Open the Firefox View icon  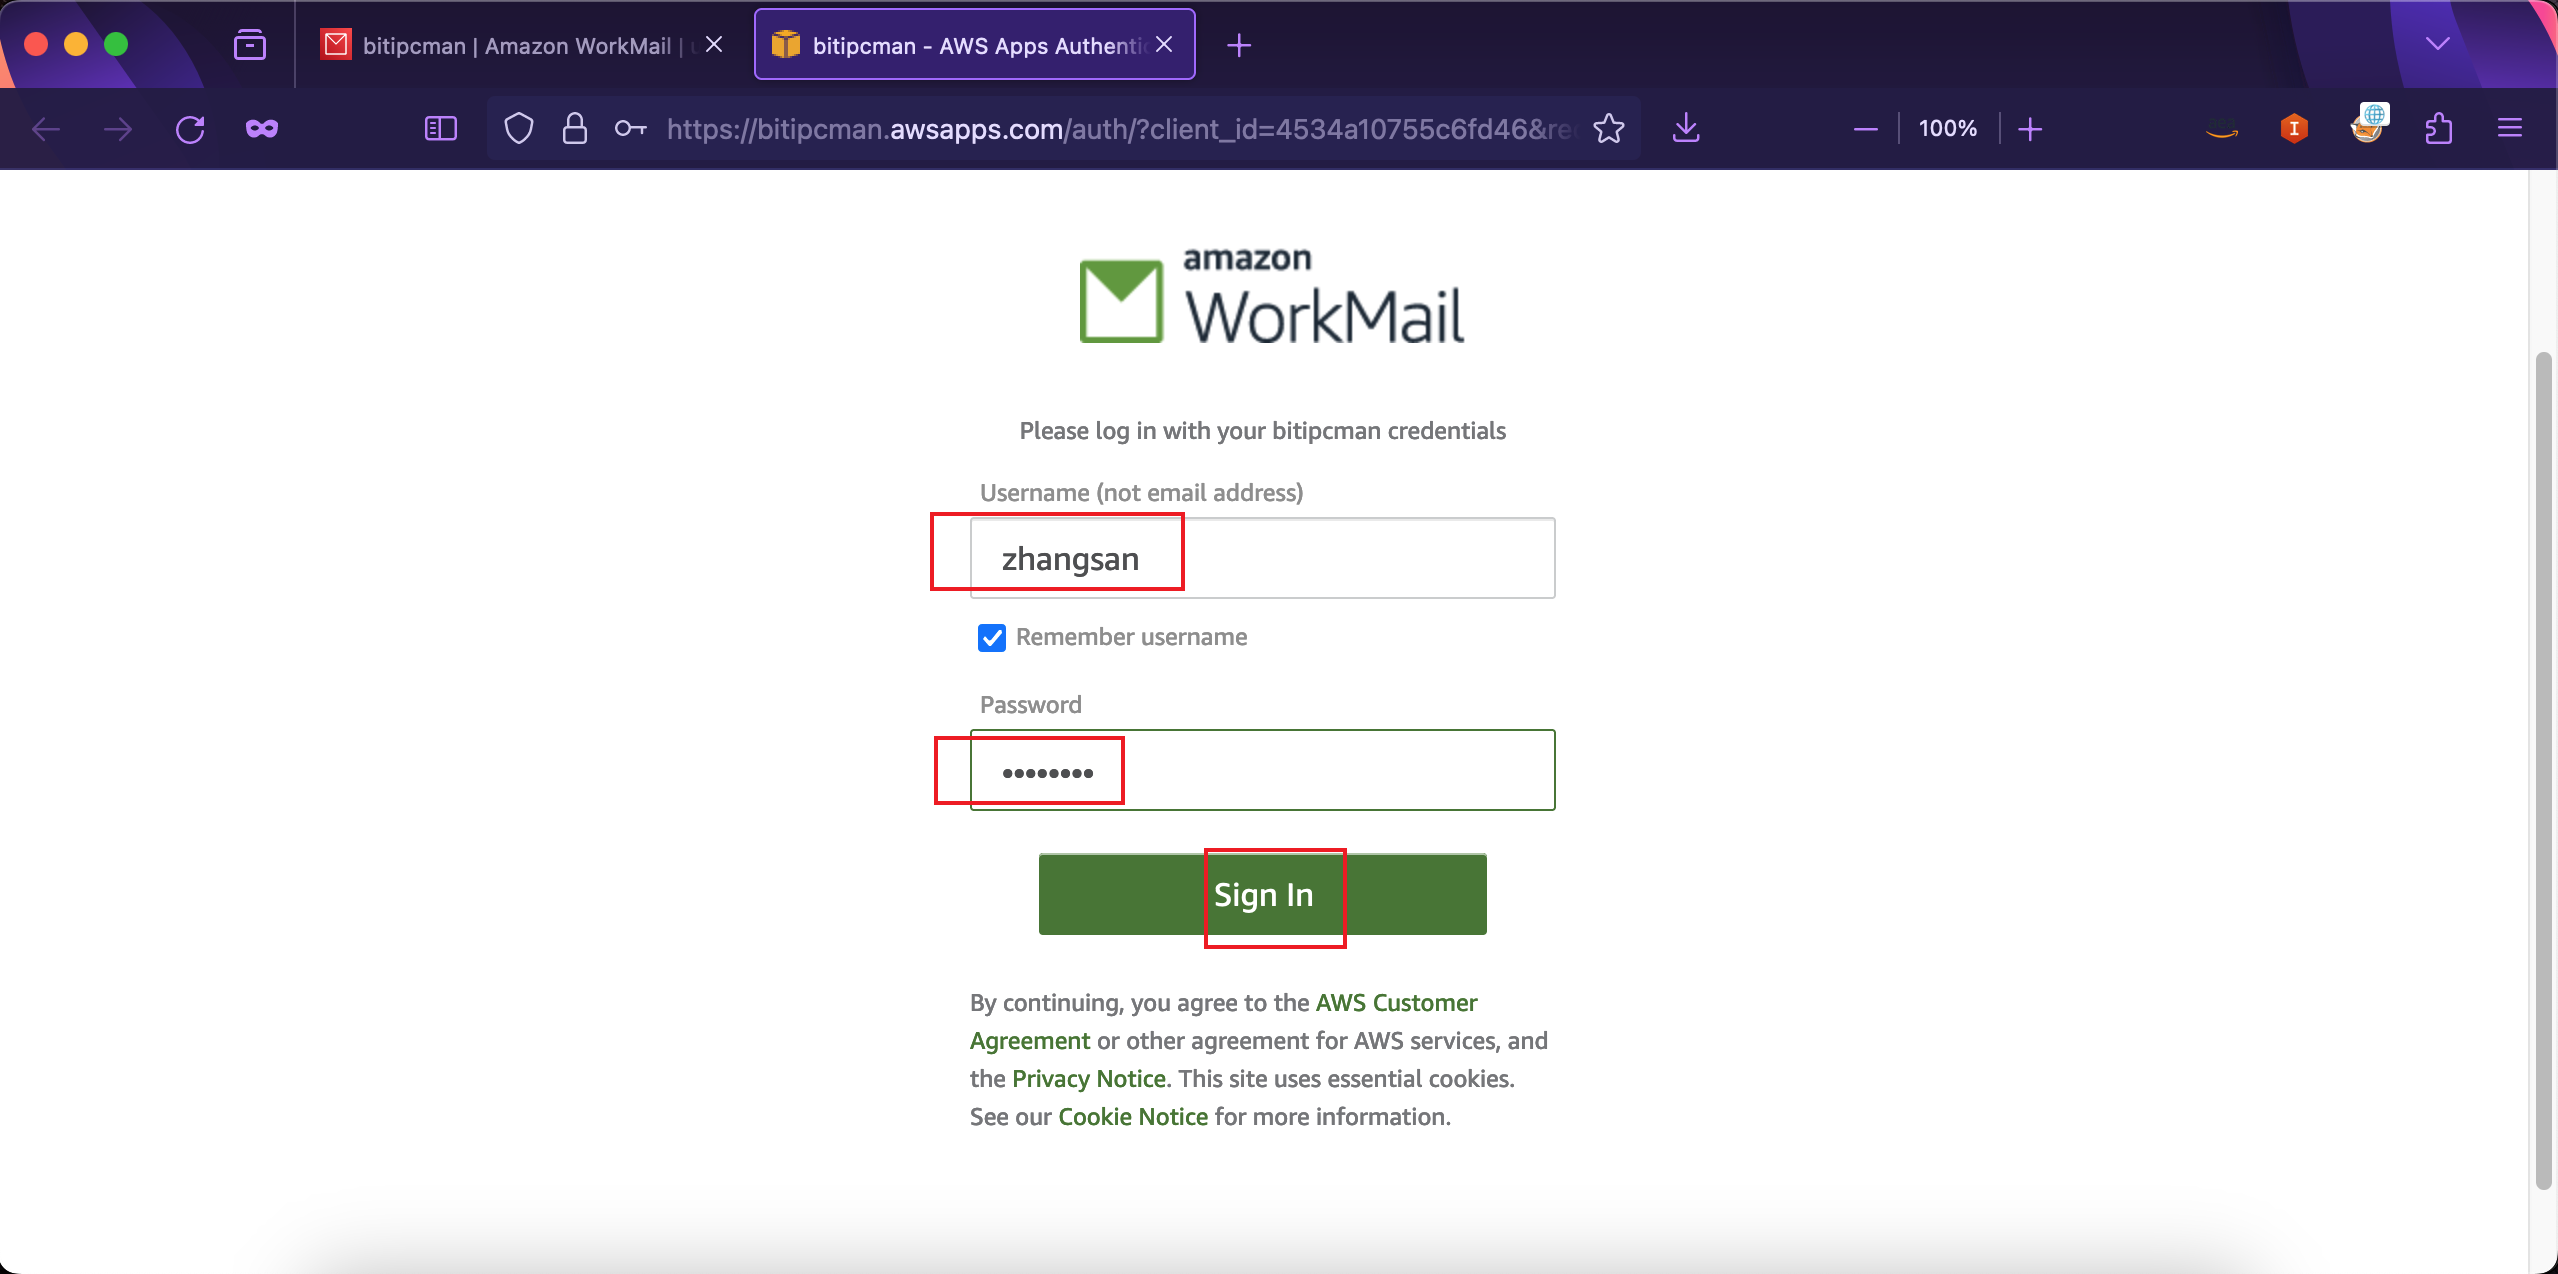click(x=250, y=45)
